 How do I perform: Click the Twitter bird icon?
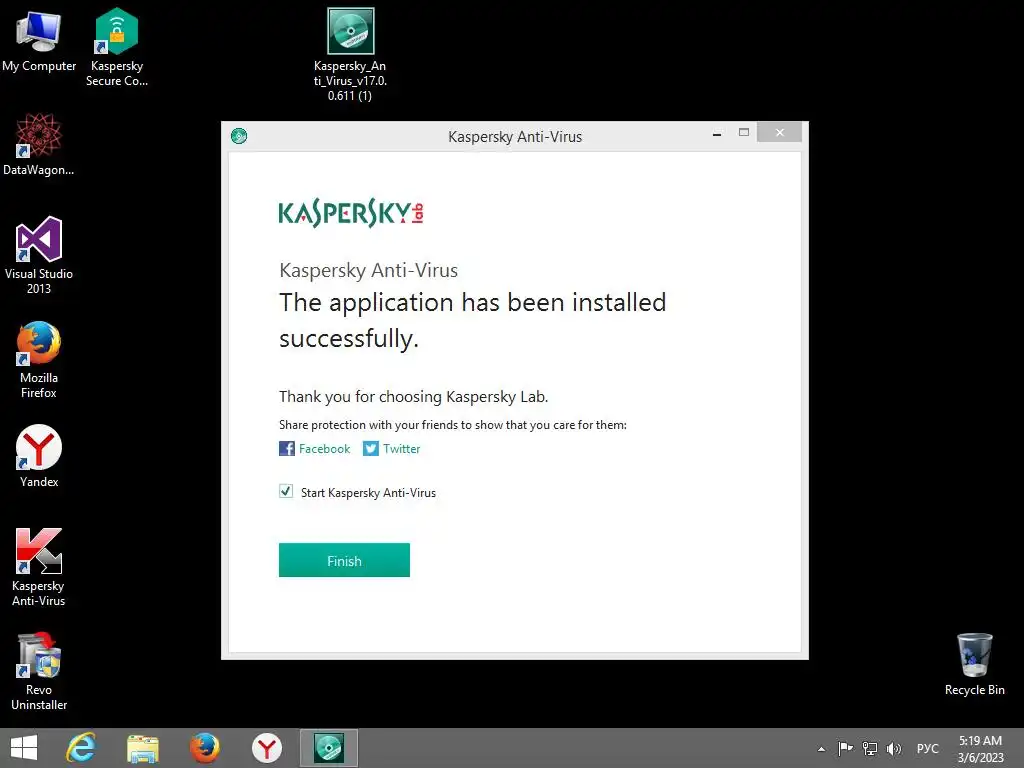point(370,449)
